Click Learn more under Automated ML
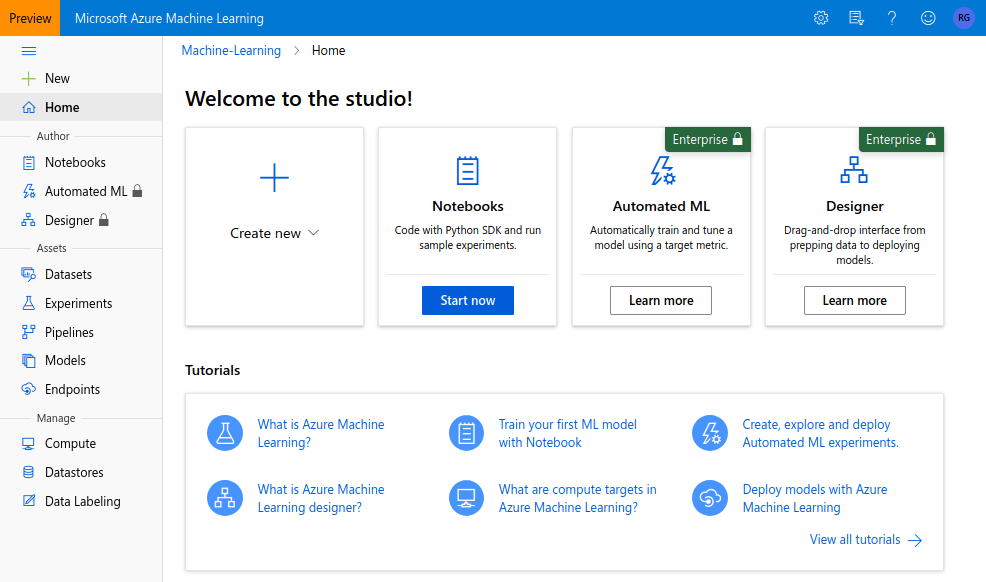 point(661,300)
